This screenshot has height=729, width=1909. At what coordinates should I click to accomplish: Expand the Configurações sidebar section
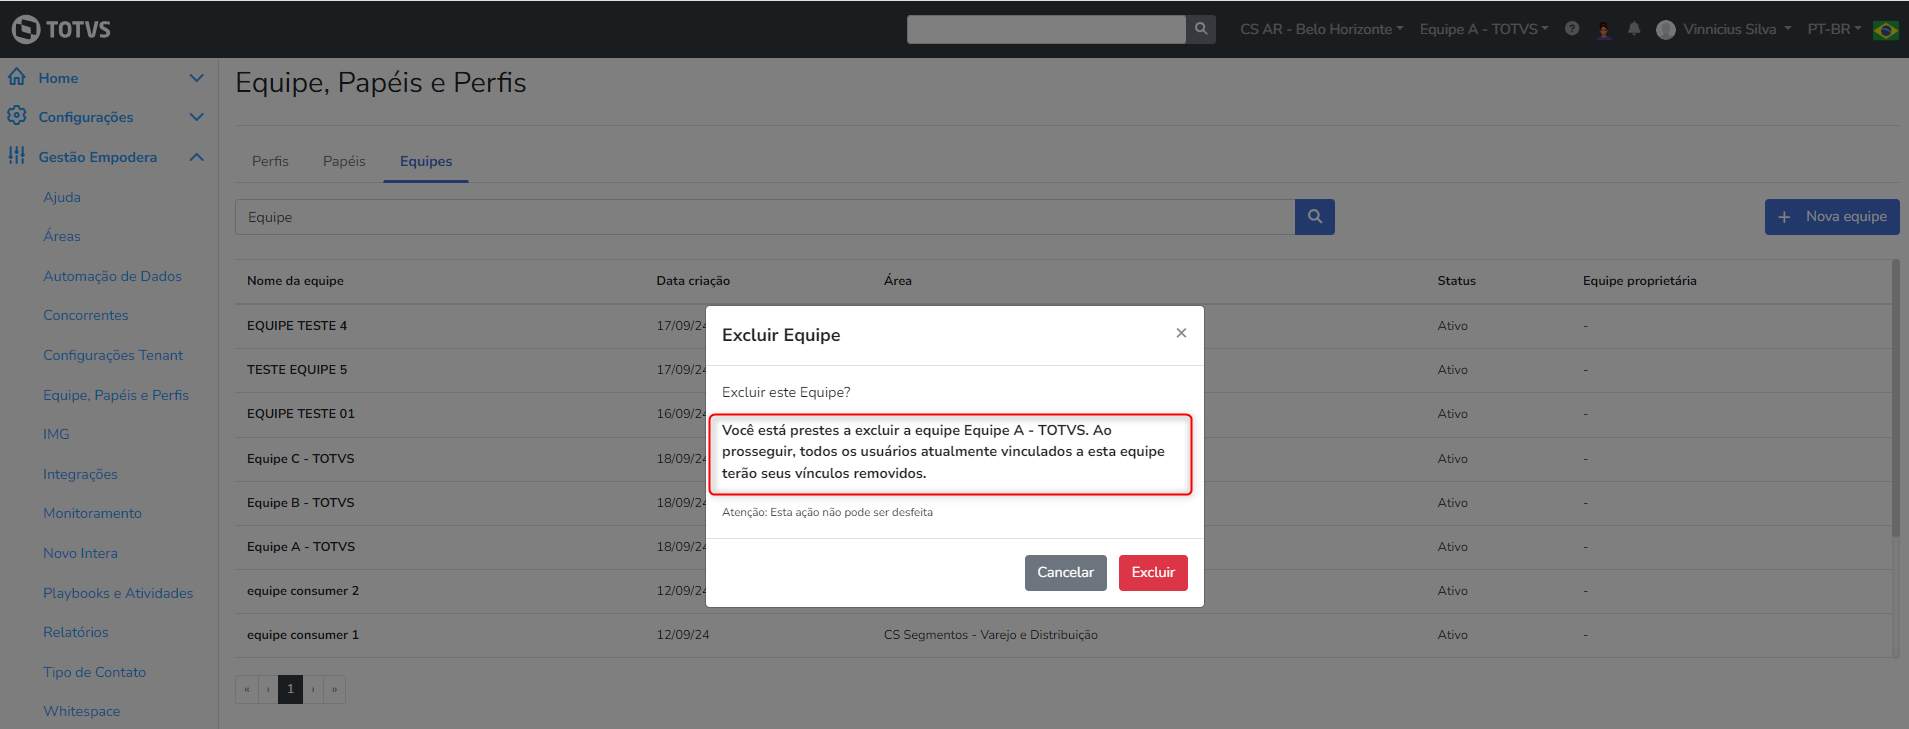pyautogui.click(x=196, y=117)
